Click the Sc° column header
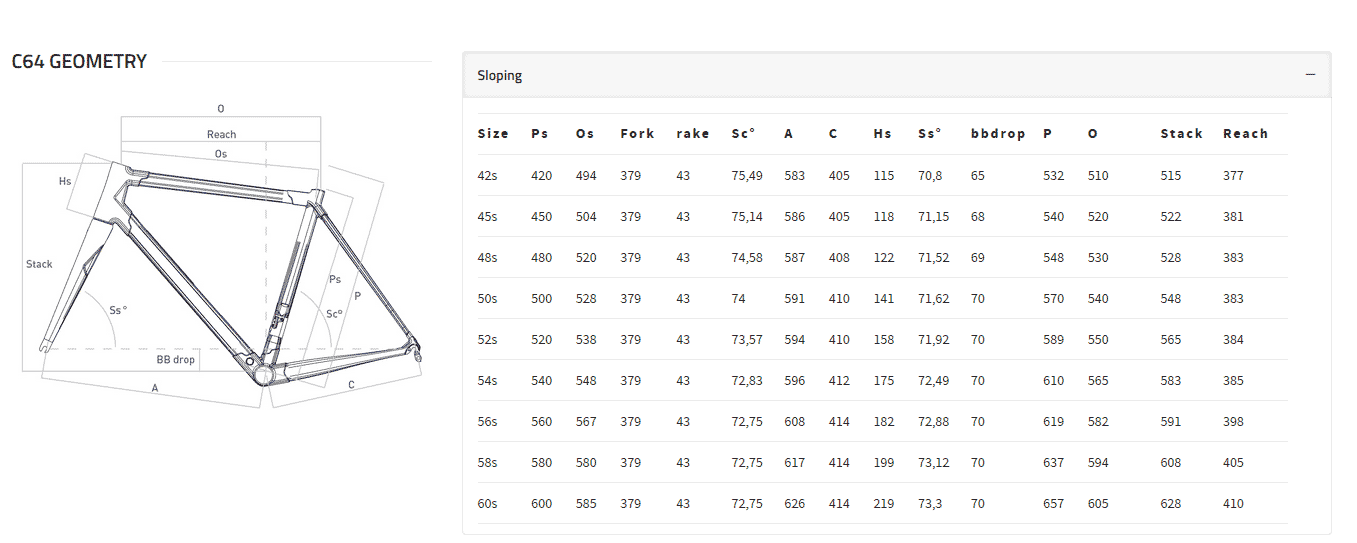This screenshot has height=543, width=1357. 743,134
